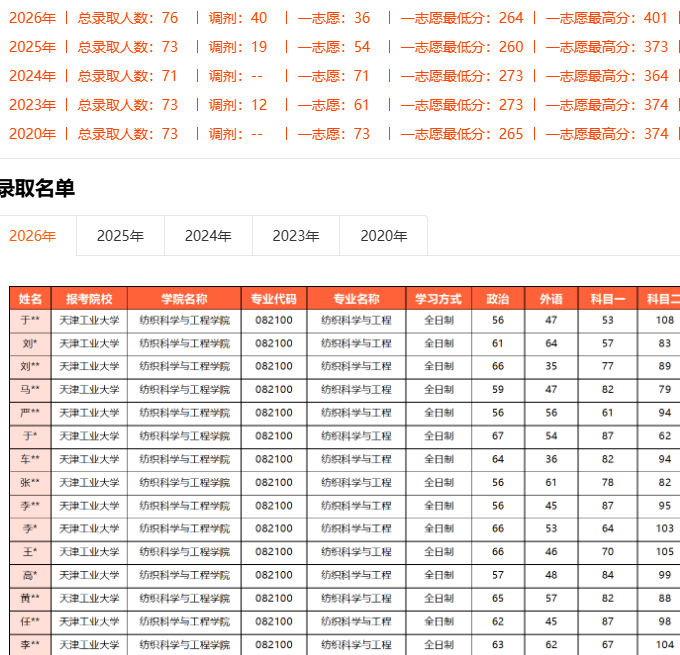Open the 2024年 admission list tab
680x655 pixels.
click(208, 236)
